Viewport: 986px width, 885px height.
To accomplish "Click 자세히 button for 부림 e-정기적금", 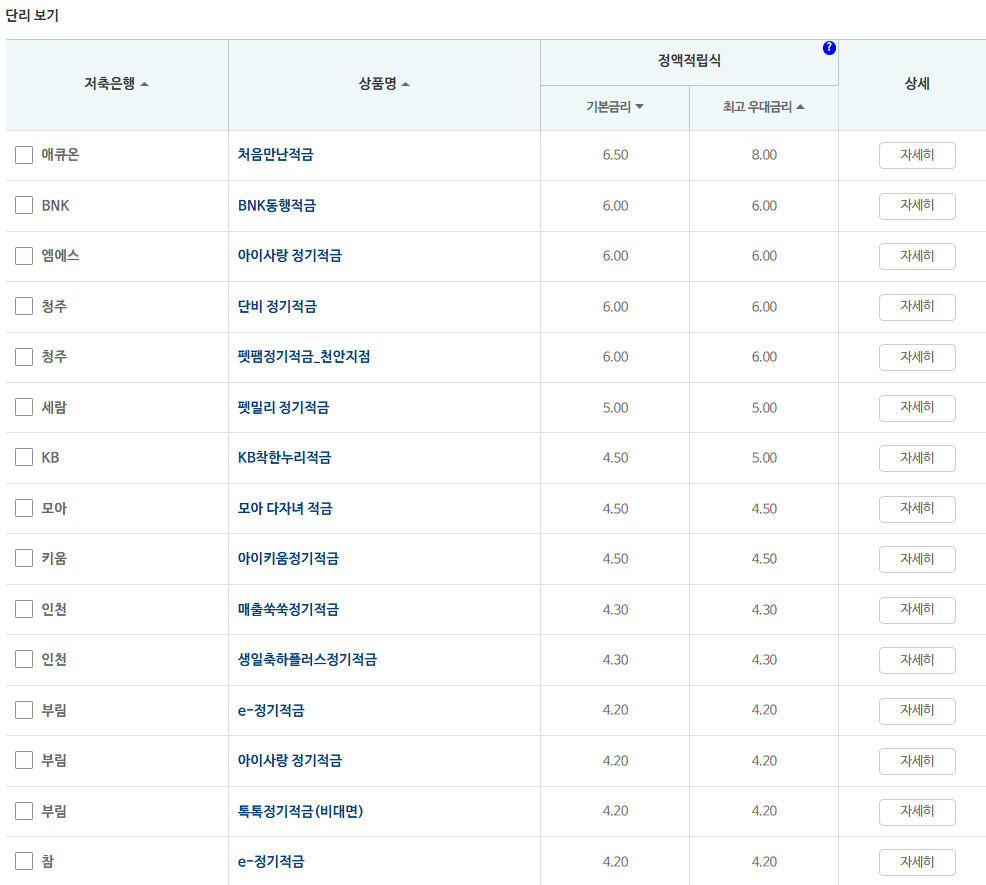I will click(917, 710).
